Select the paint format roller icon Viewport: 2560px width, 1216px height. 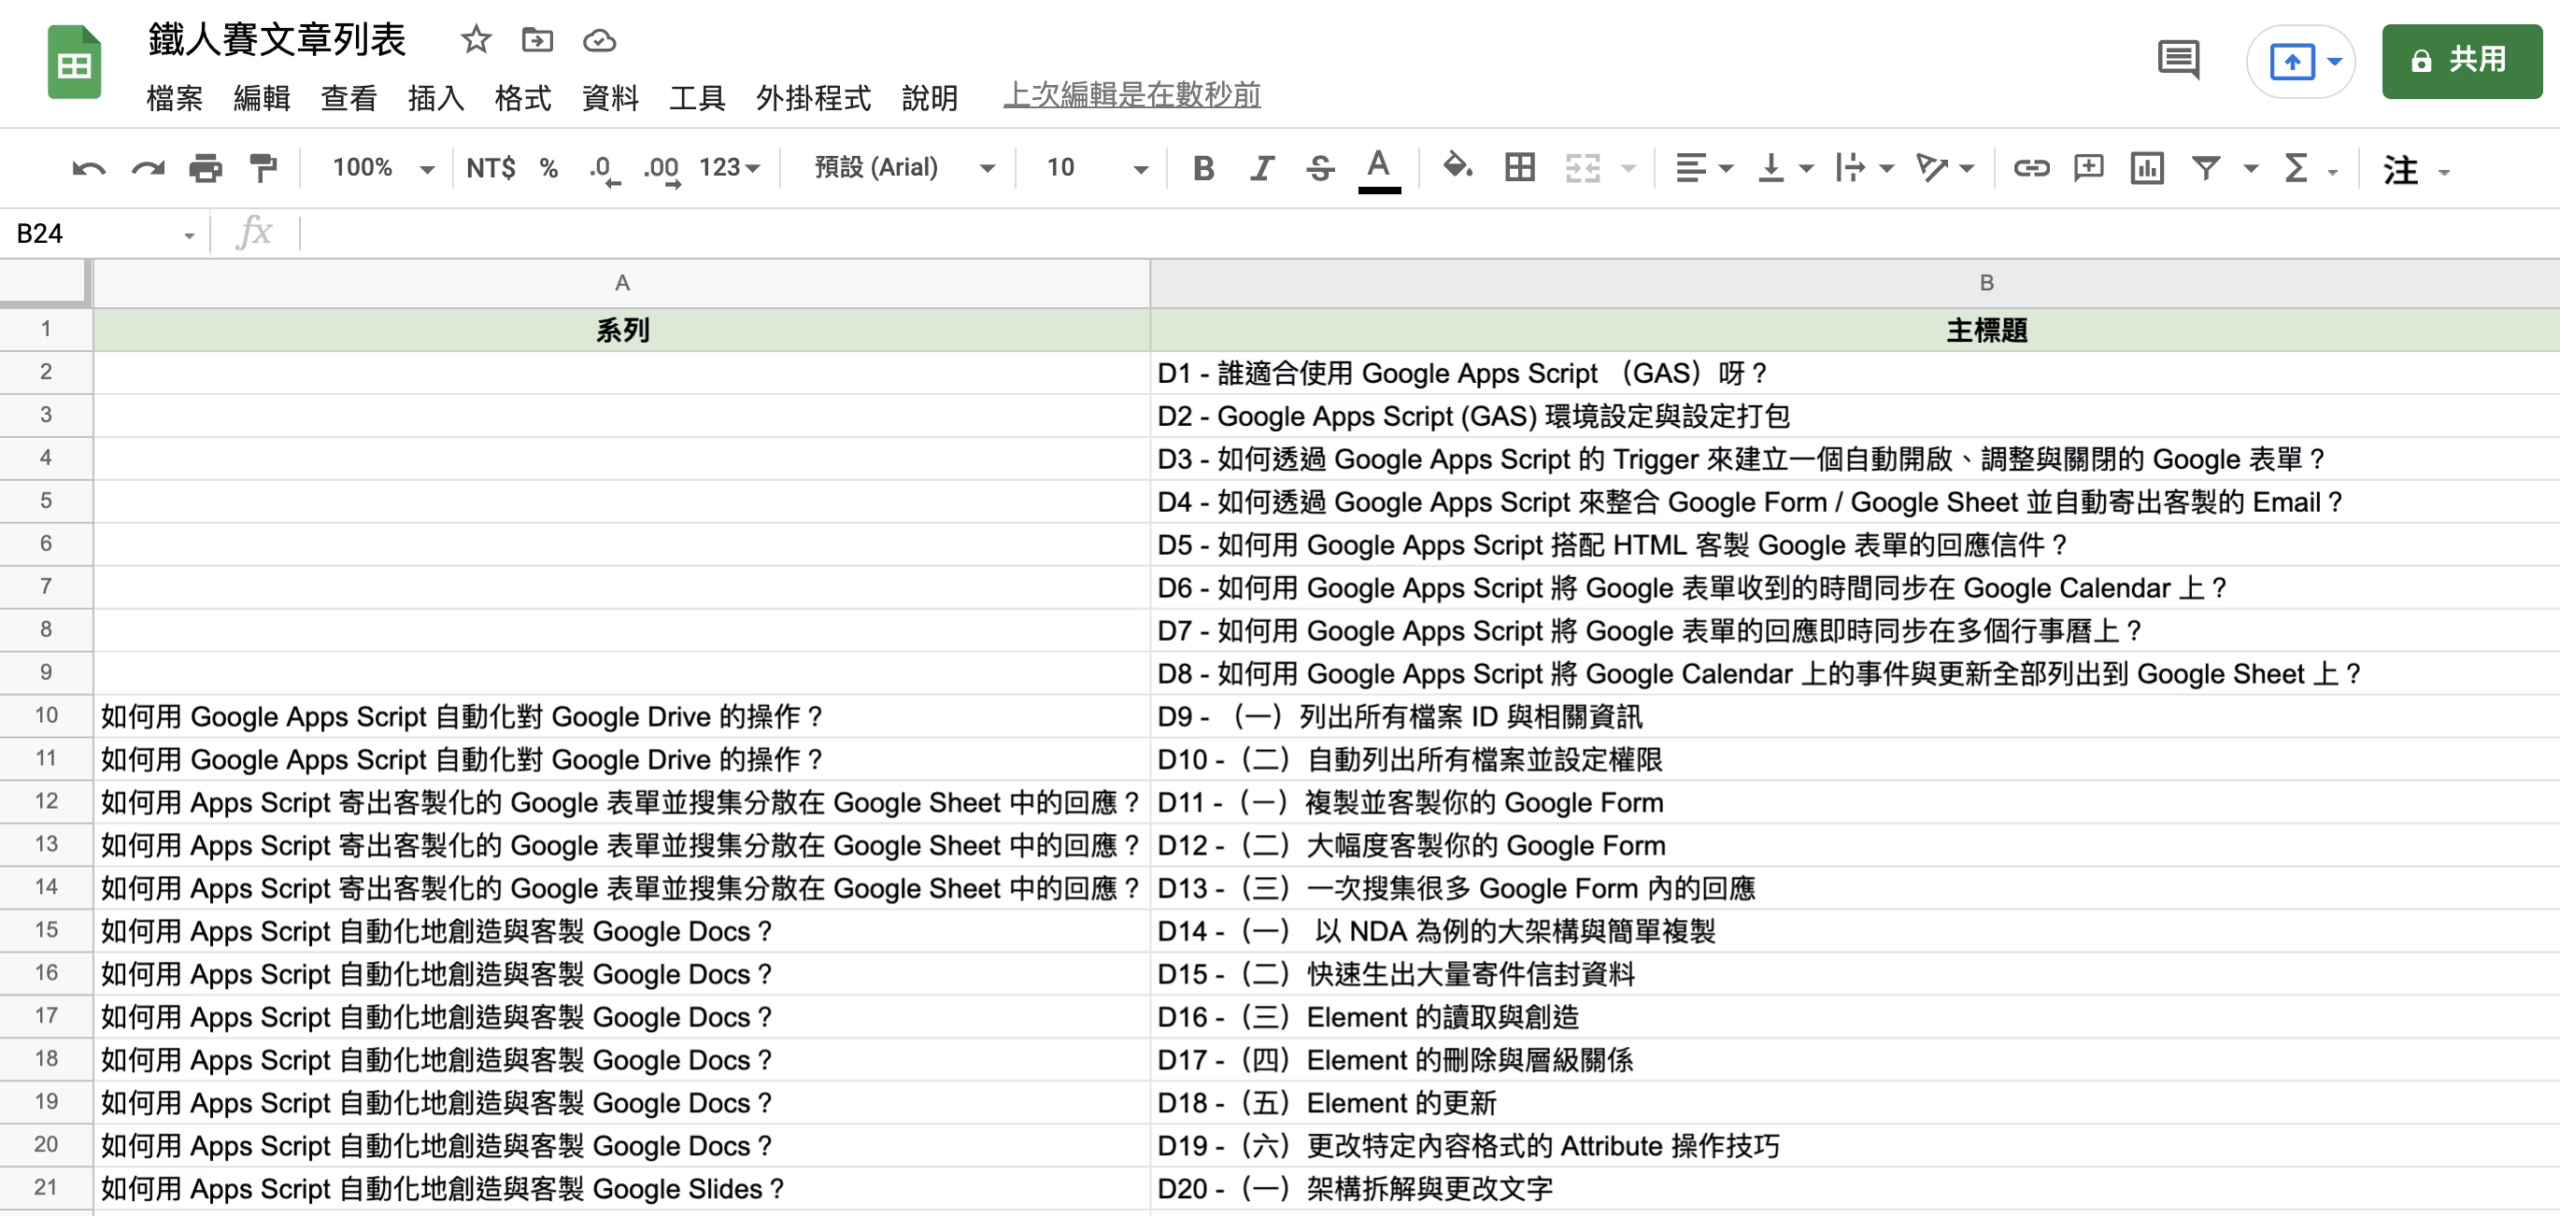[x=263, y=168]
